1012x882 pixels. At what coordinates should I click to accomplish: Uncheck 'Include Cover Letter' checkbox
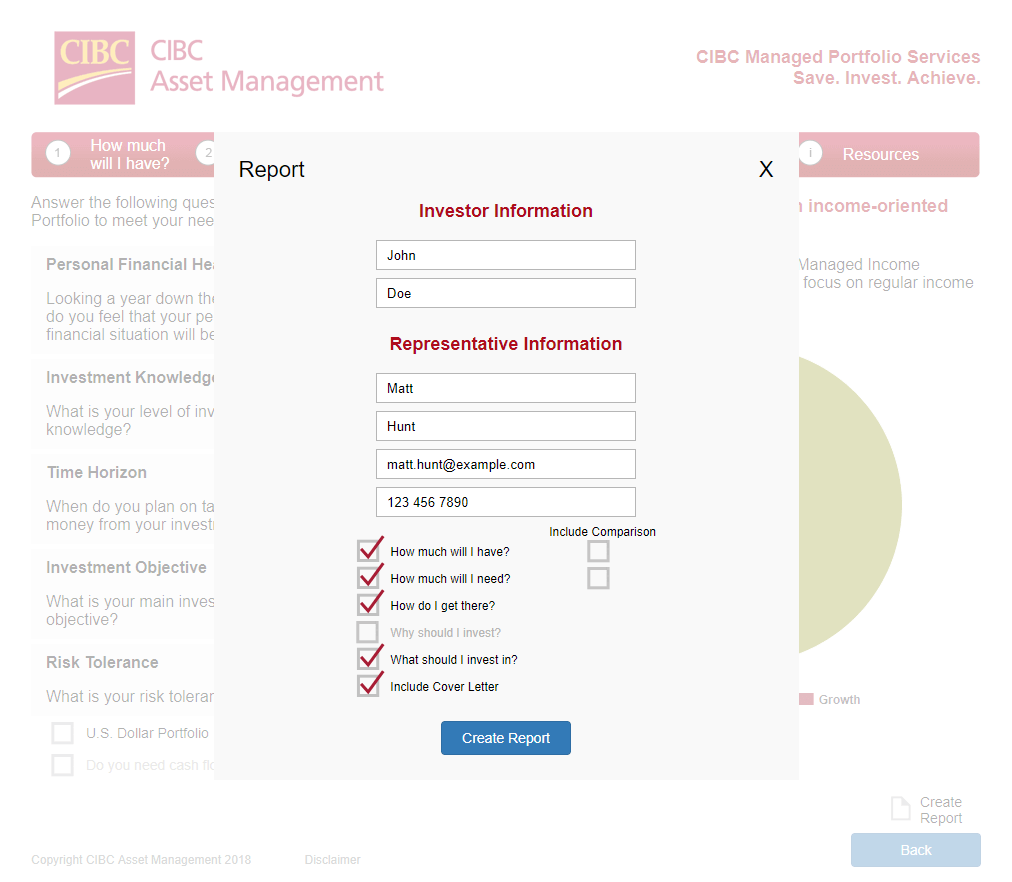coord(369,686)
